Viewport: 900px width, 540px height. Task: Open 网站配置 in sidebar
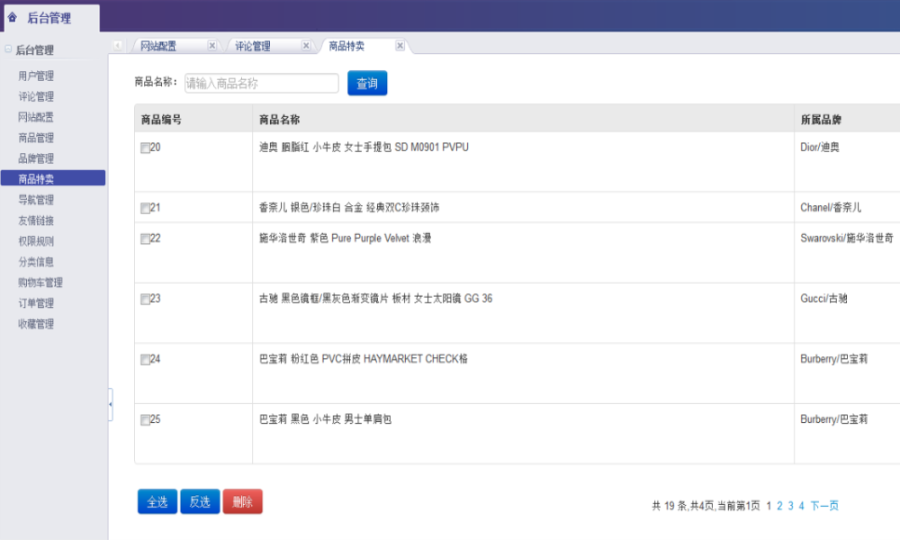point(36,117)
